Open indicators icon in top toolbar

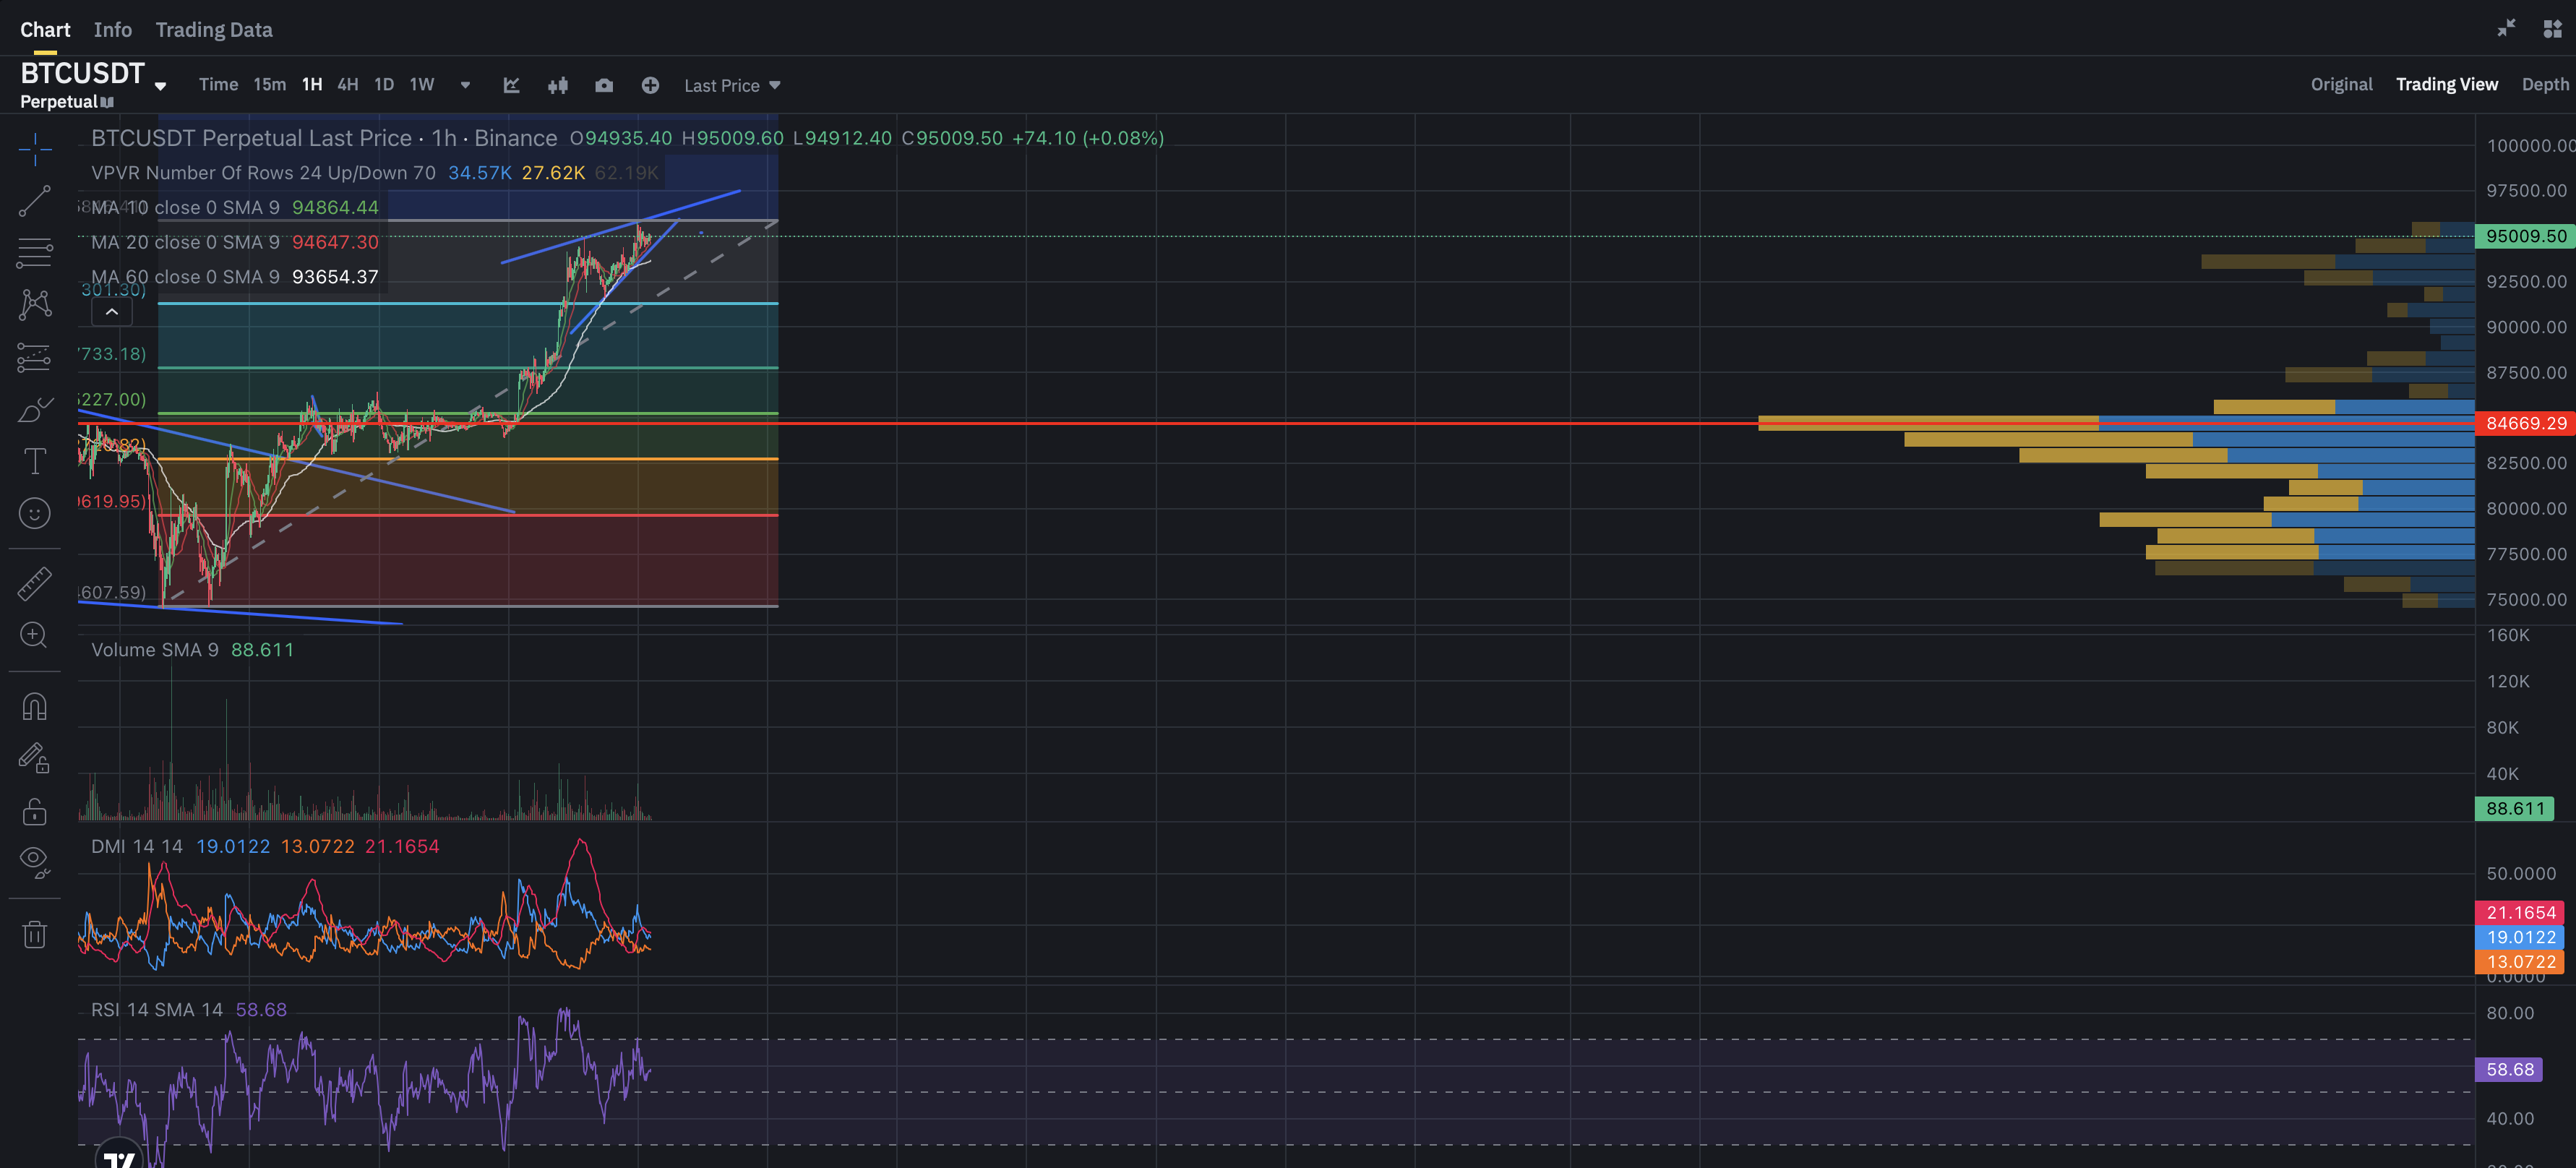coord(511,85)
